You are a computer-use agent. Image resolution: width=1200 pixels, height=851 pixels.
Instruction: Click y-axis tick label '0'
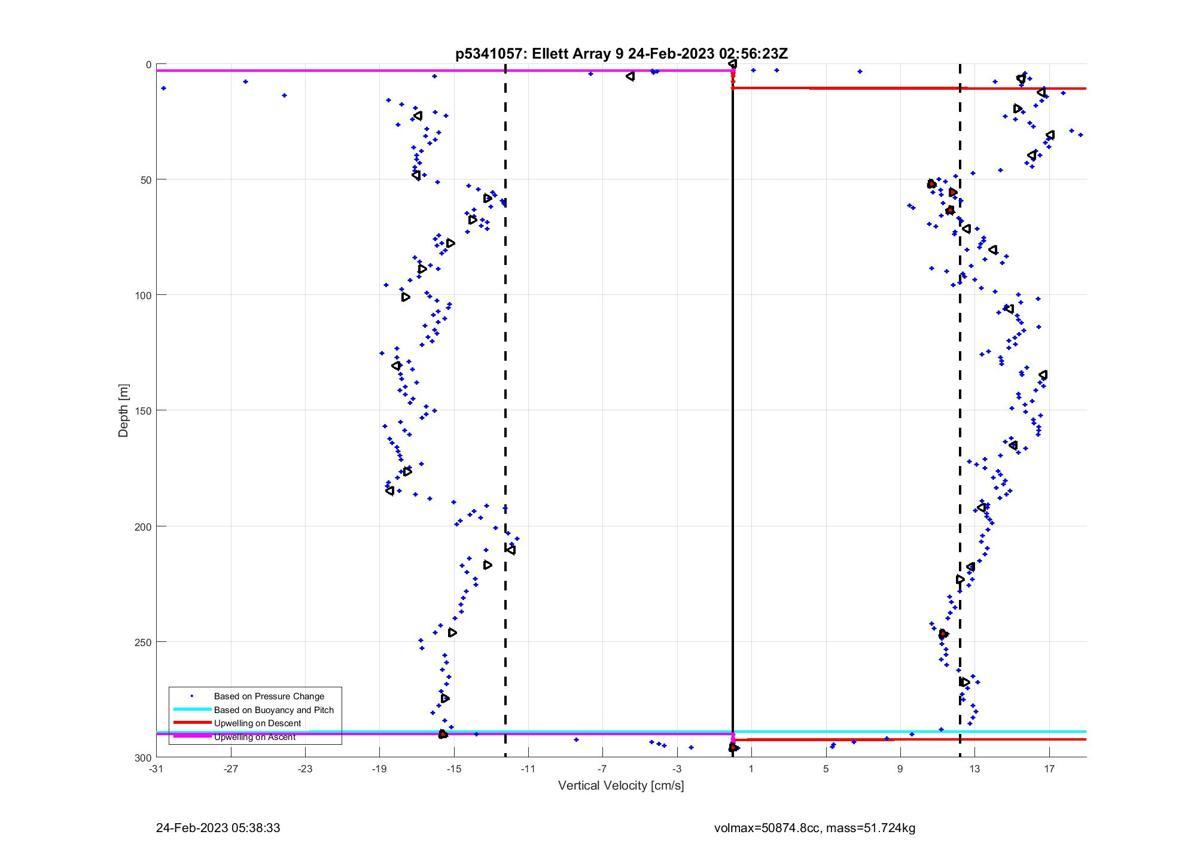pyautogui.click(x=149, y=65)
